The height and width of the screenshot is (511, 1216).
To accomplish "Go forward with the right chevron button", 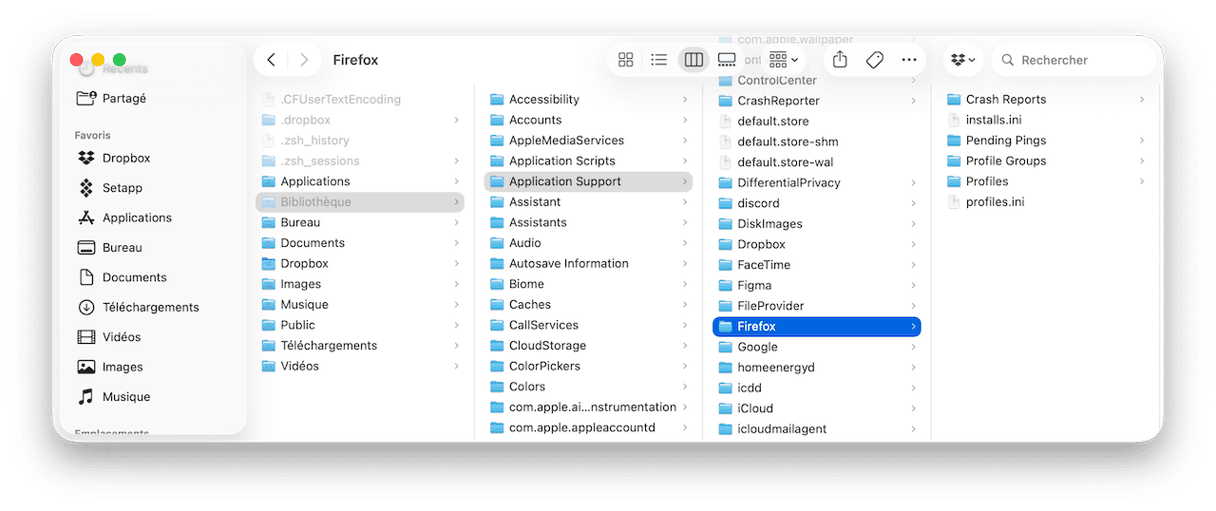I will 304,60.
